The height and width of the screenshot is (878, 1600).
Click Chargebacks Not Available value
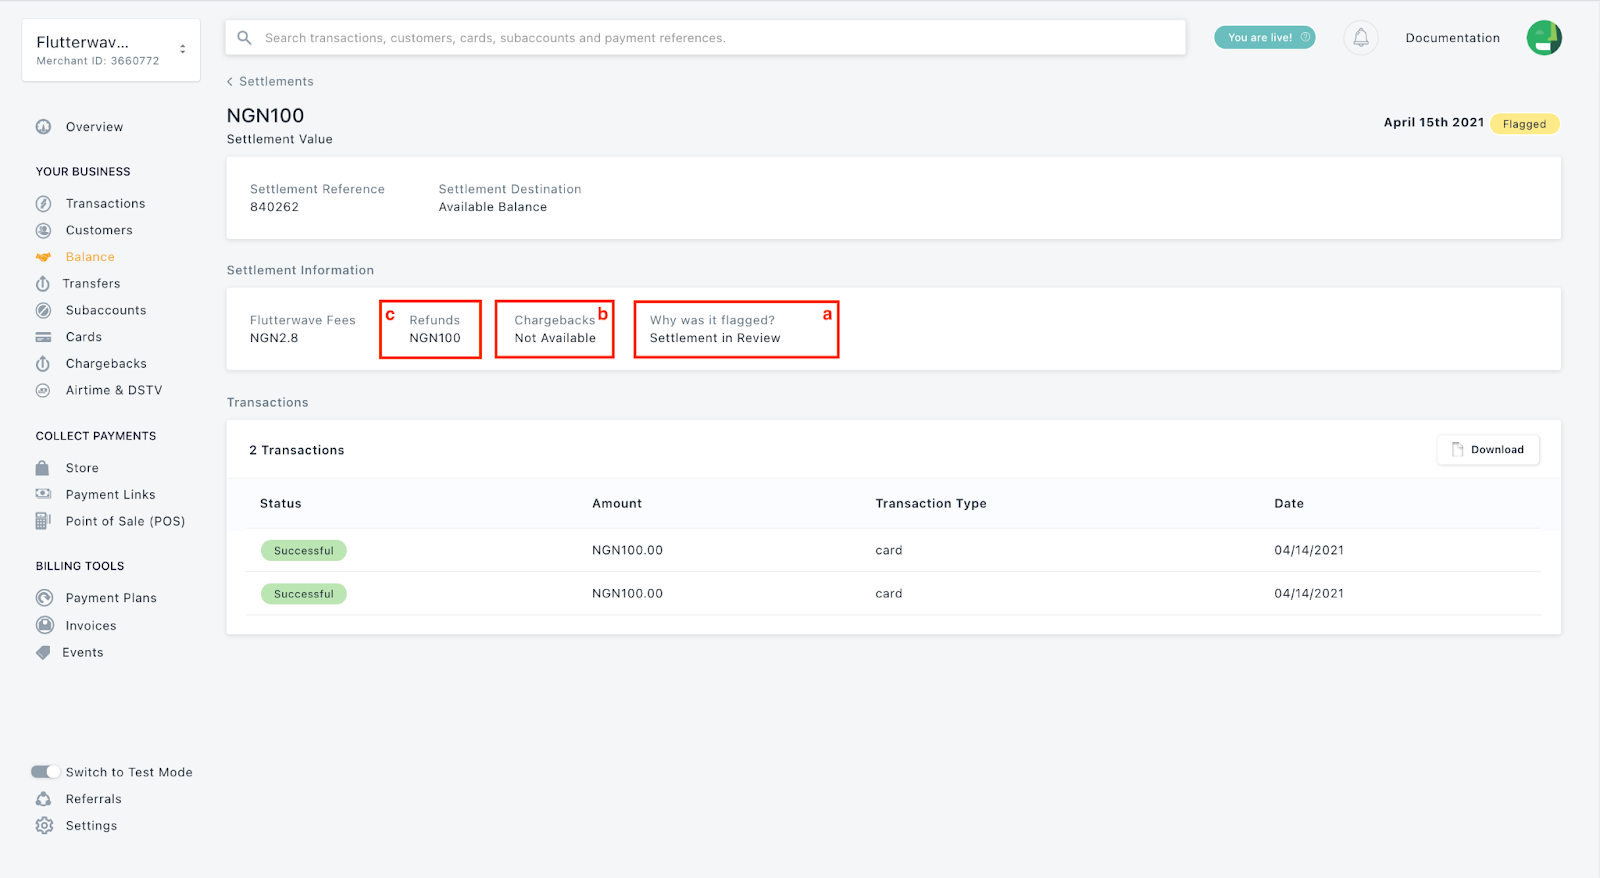(x=555, y=338)
